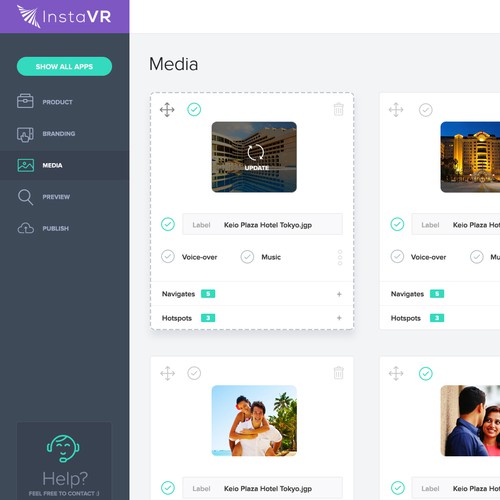
Task: Toggle select checkmark atop second media card
Action: 426,110
